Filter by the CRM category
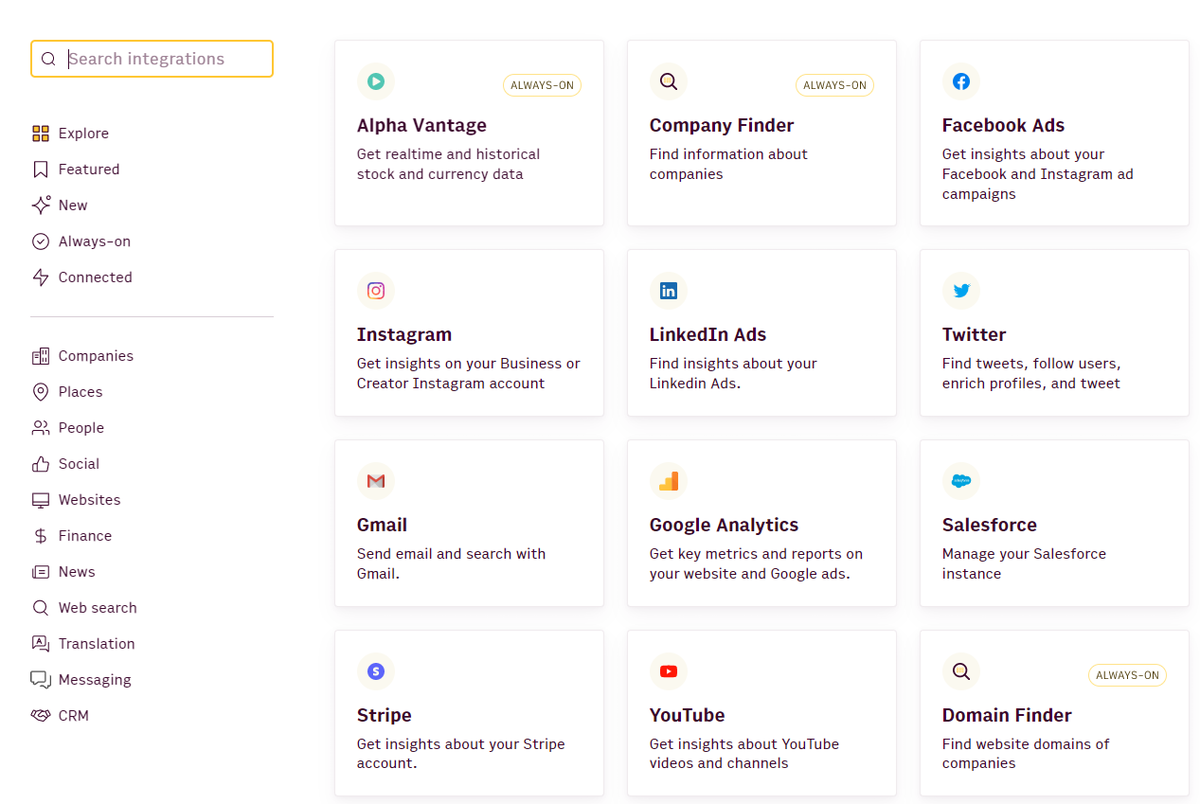1200x804 pixels. (x=60, y=715)
